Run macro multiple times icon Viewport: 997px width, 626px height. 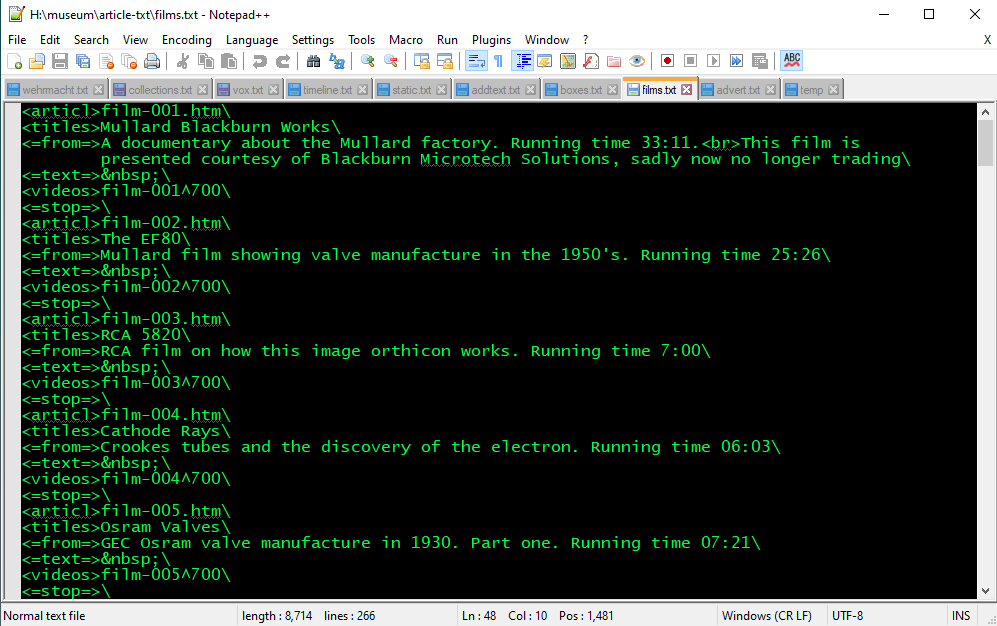(x=736, y=61)
